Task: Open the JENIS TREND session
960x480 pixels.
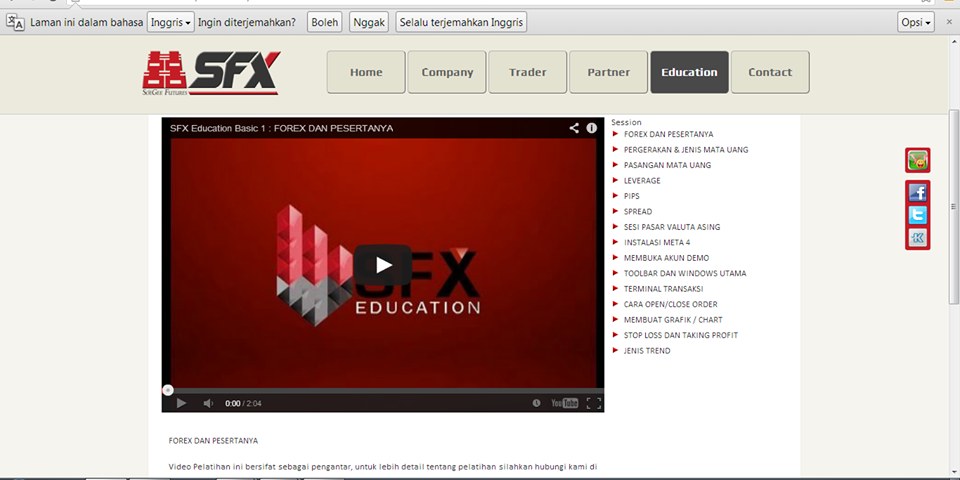Action: (647, 351)
